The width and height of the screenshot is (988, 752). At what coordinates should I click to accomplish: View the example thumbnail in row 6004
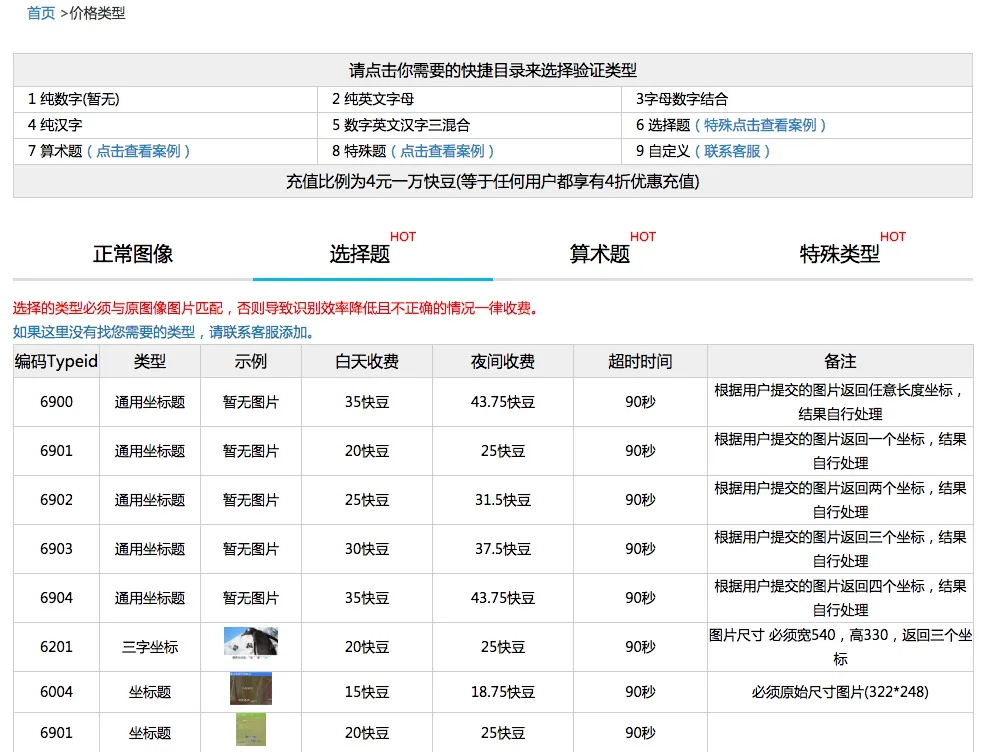251,690
